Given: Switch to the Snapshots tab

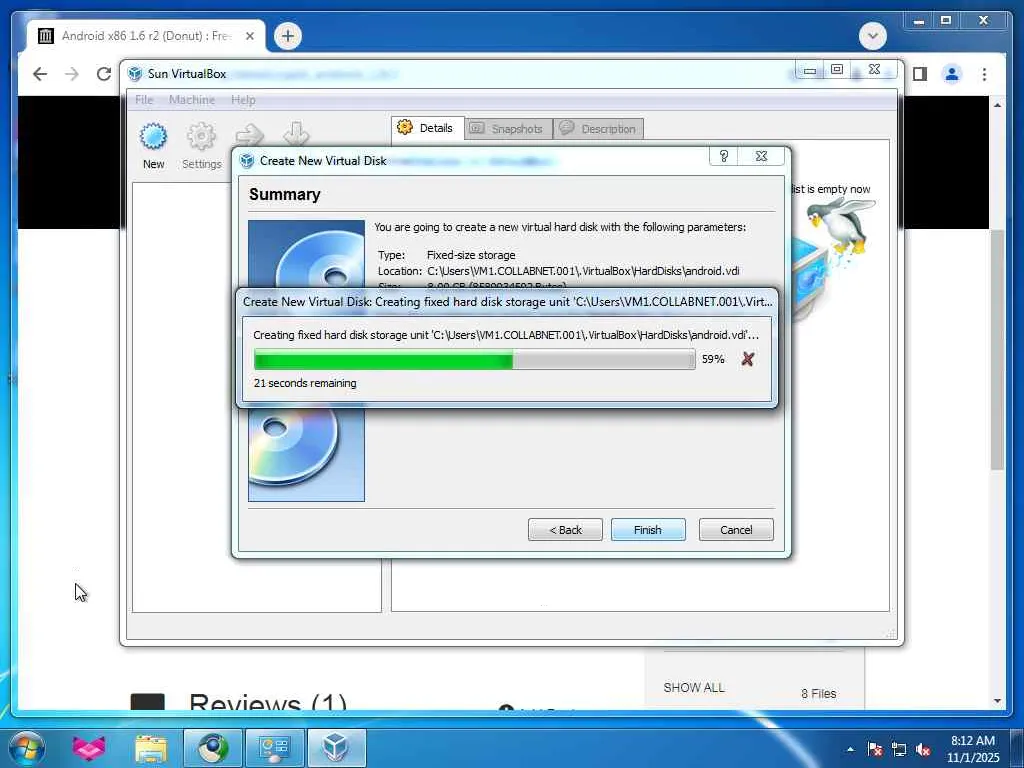Looking at the screenshot, I should coord(508,129).
